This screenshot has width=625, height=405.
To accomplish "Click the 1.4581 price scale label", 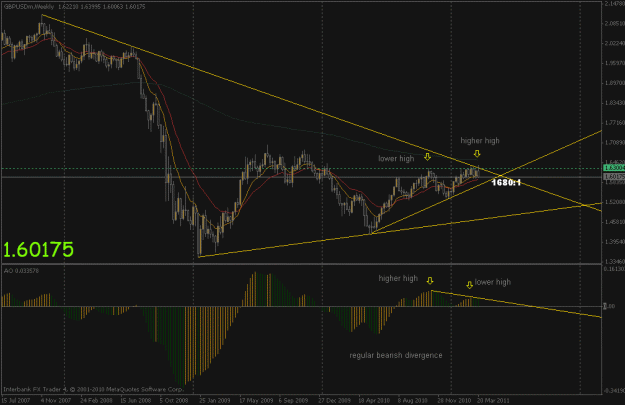I will [614, 222].
